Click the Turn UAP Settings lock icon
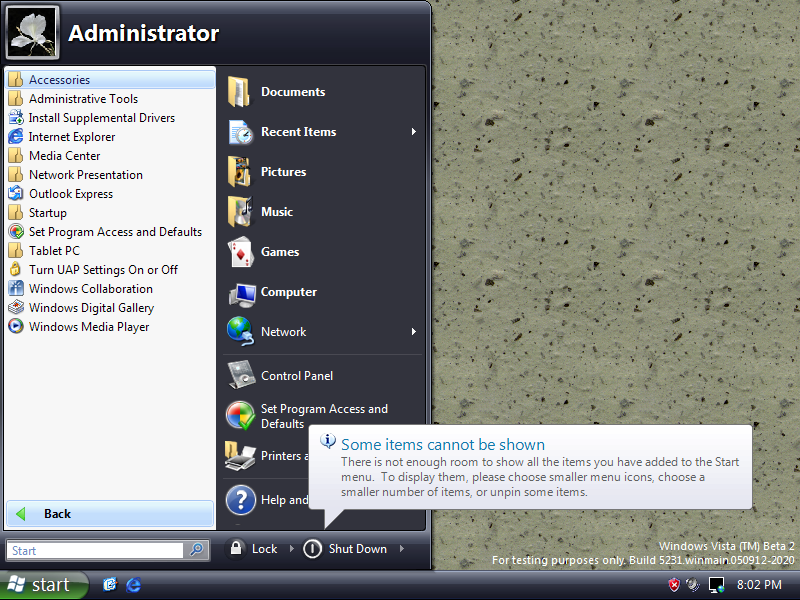 pos(16,269)
